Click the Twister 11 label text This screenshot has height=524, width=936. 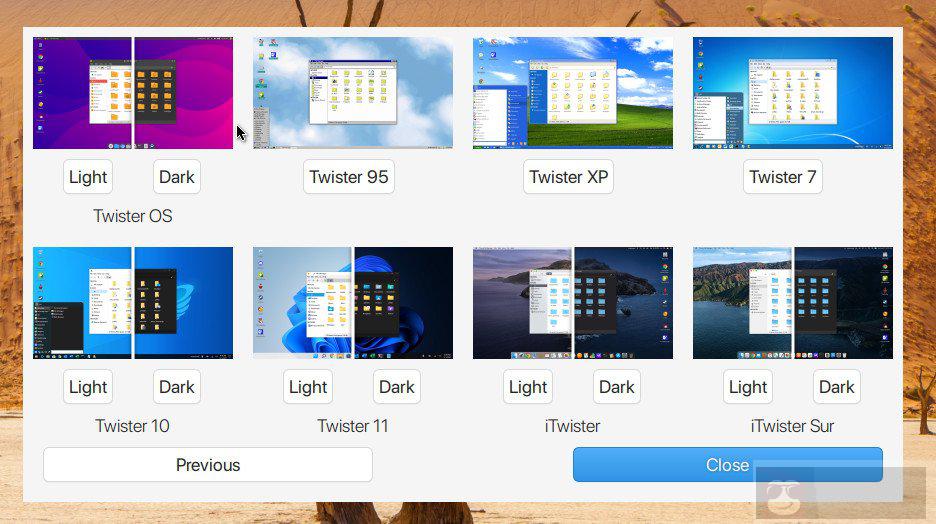pos(353,426)
